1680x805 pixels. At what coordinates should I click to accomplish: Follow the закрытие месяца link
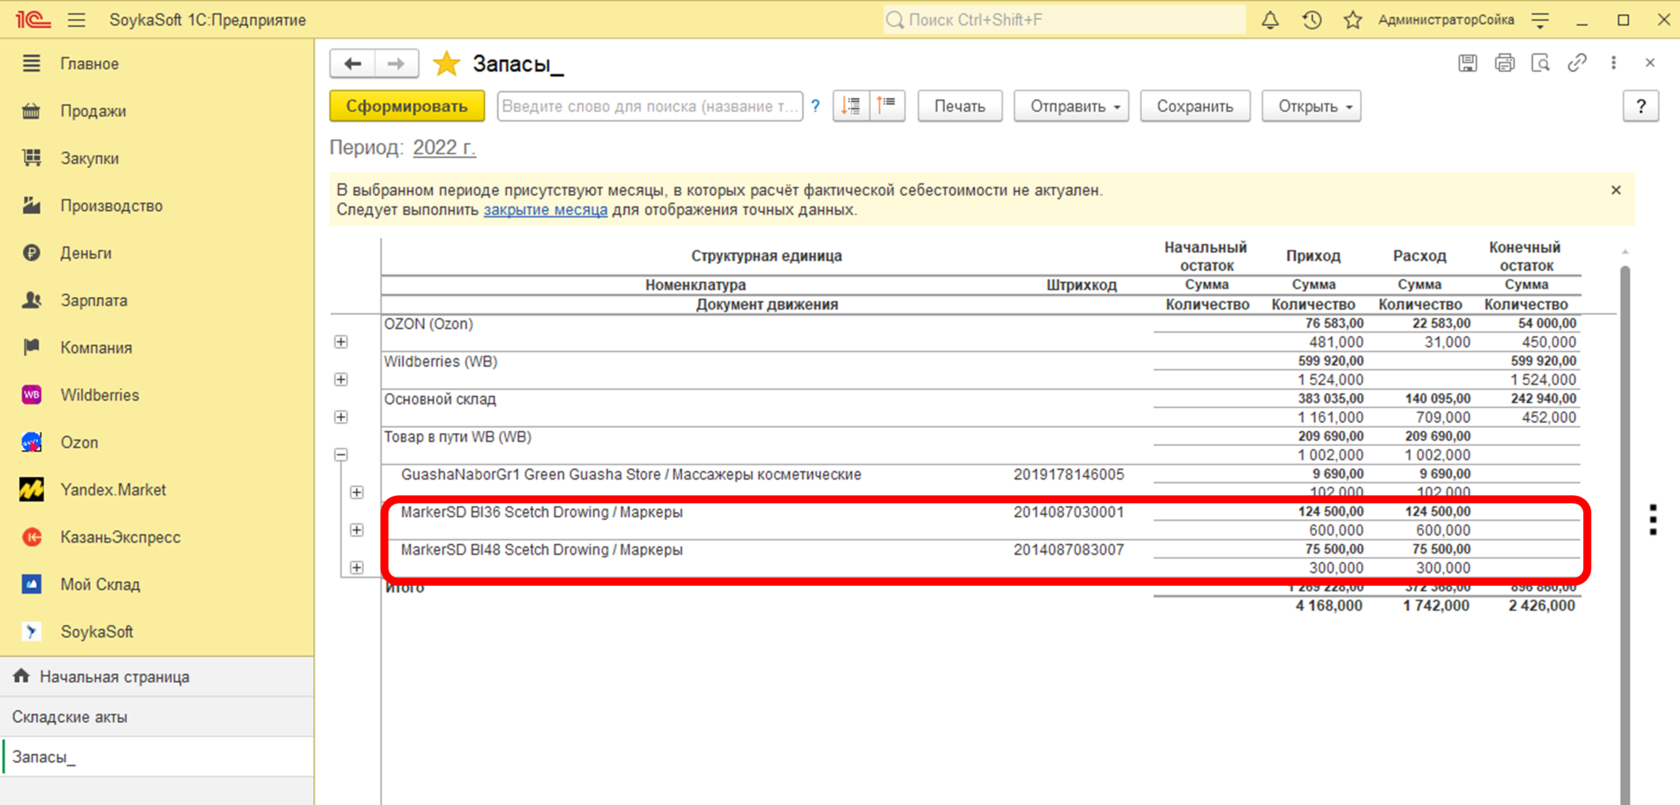(x=545, y=210)
